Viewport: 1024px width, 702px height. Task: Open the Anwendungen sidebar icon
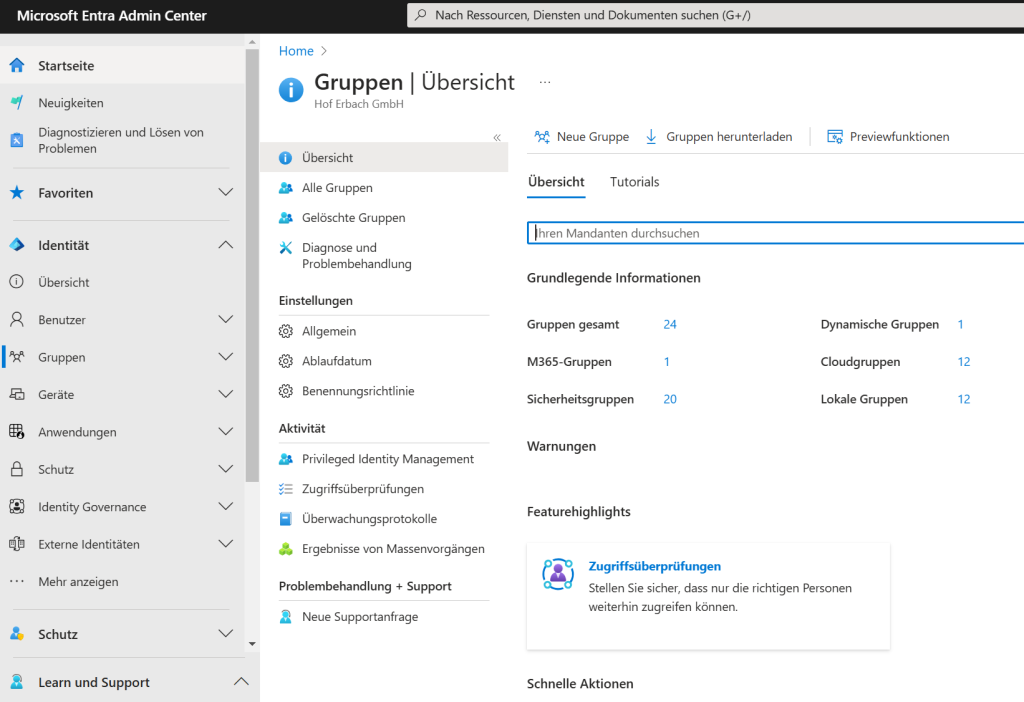click(x=17, y=431)
